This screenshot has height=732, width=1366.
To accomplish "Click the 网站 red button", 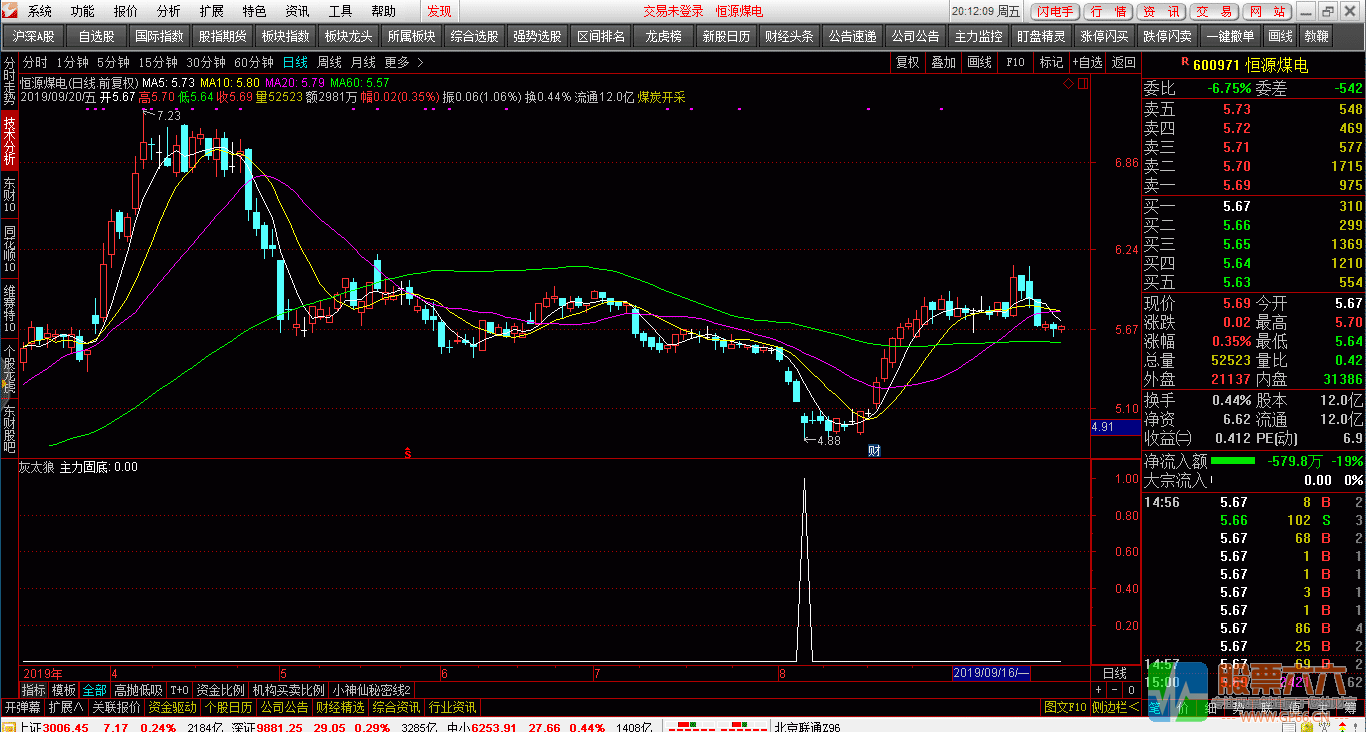I will (1266, 12).
